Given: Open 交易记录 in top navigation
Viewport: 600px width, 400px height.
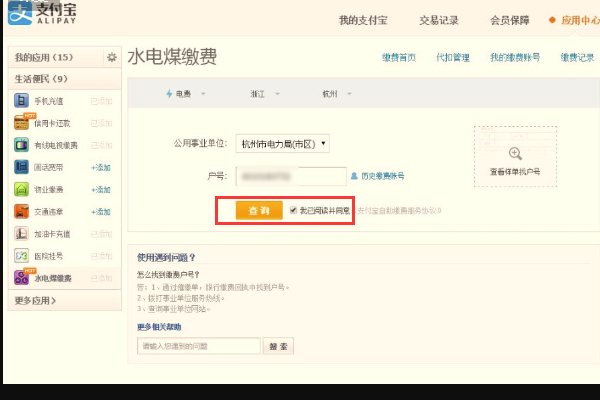Looking at the screenshot, I should coord(439,20).
